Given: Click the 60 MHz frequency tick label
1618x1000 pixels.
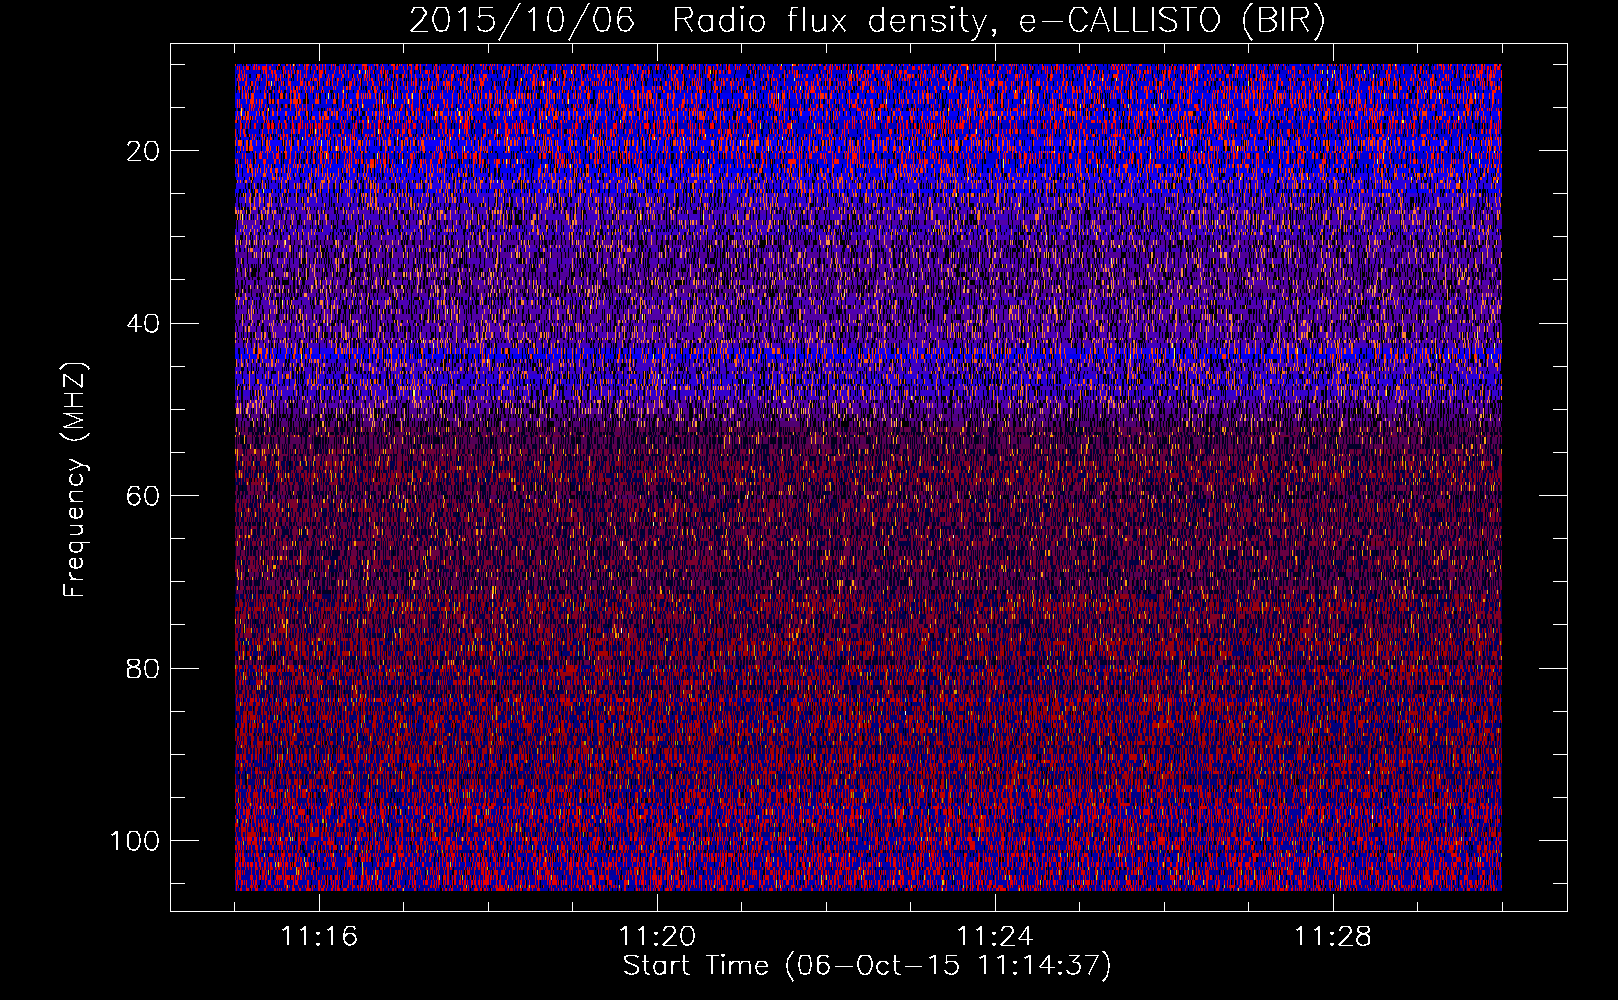Looking at the screenshot, I should (144, 496).
